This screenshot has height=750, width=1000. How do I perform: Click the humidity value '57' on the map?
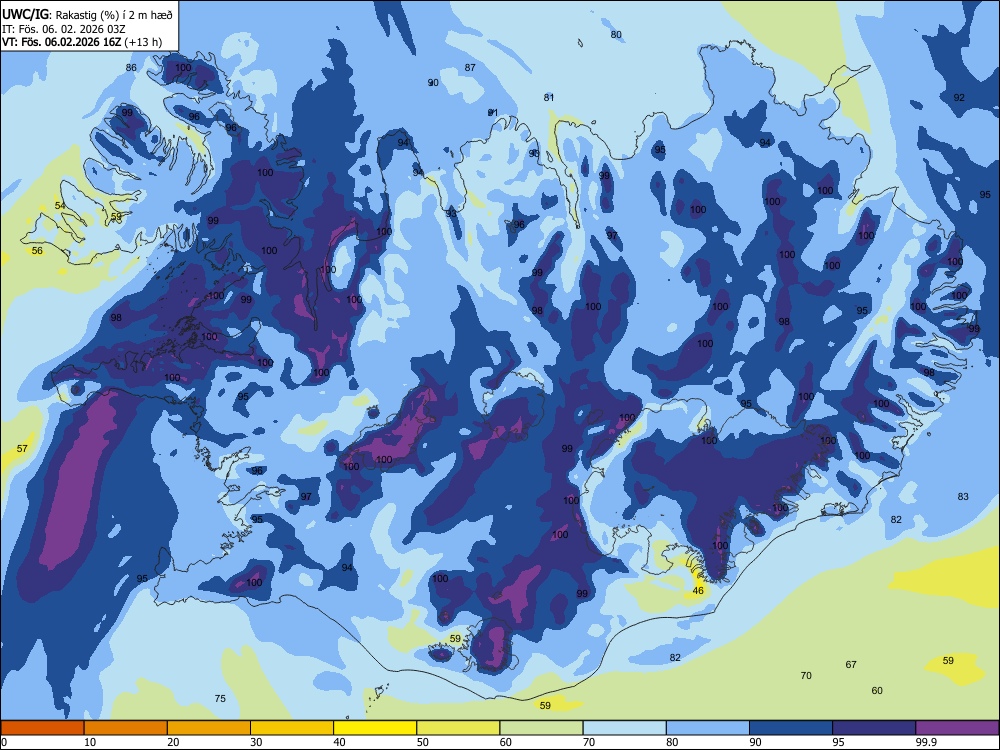click(22, 448)
